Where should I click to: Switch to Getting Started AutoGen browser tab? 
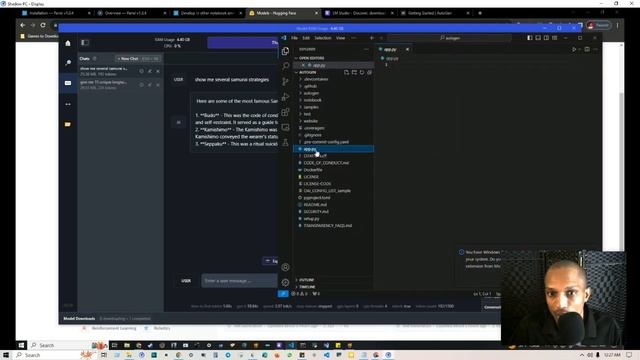433,13
